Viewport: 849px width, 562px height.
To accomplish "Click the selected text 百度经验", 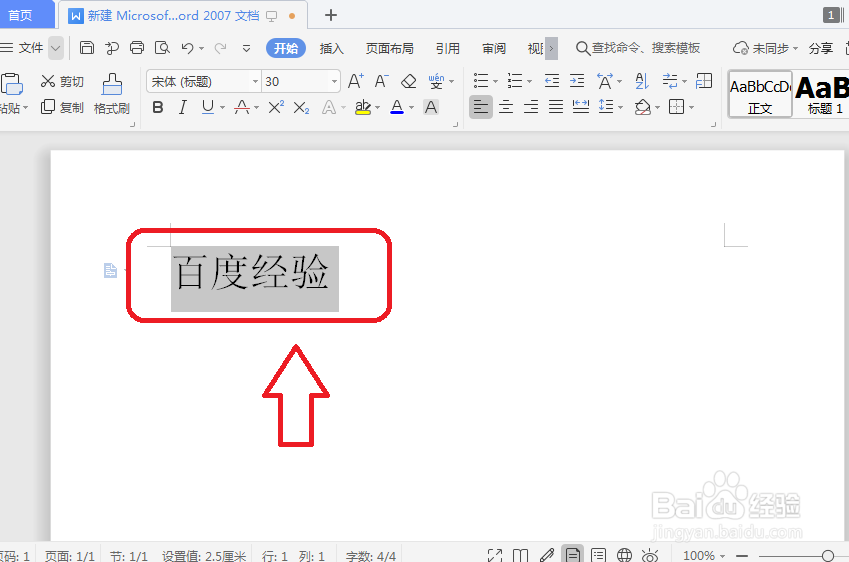I will 252,272.
